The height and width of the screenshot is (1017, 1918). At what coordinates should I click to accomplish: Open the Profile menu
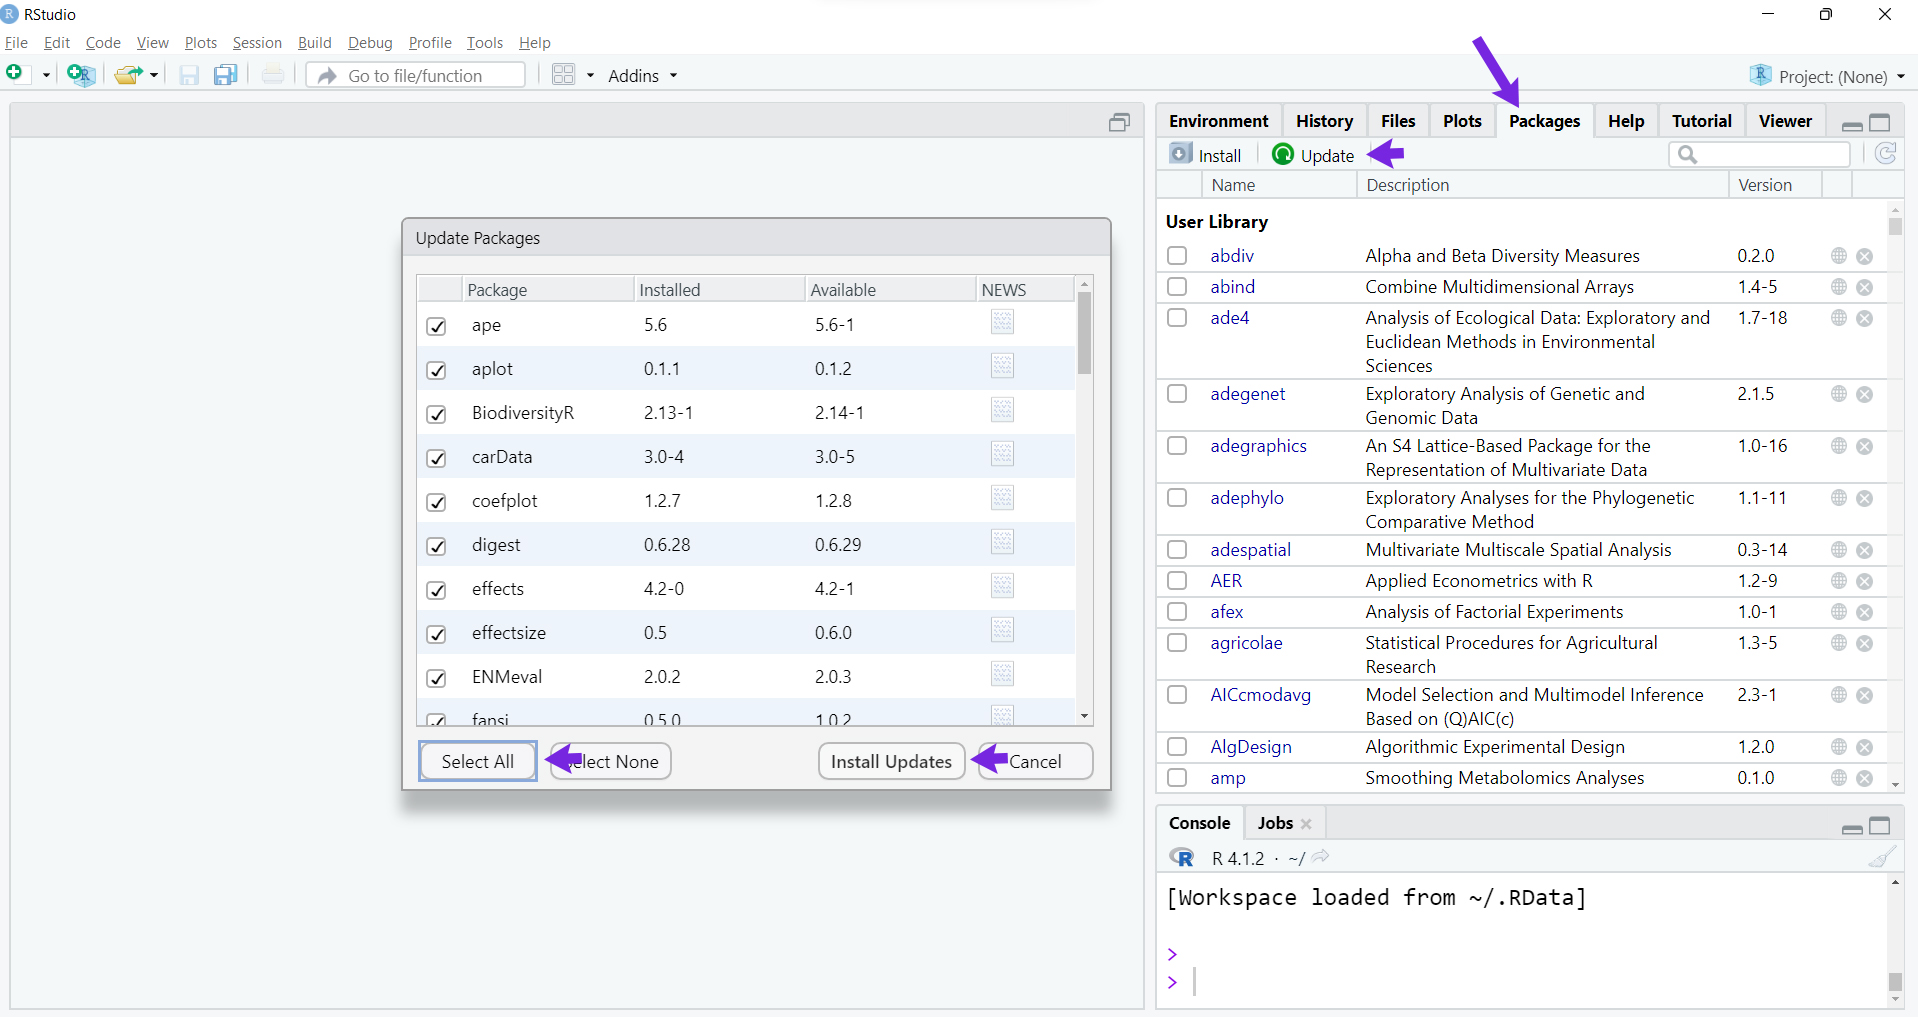430,43
